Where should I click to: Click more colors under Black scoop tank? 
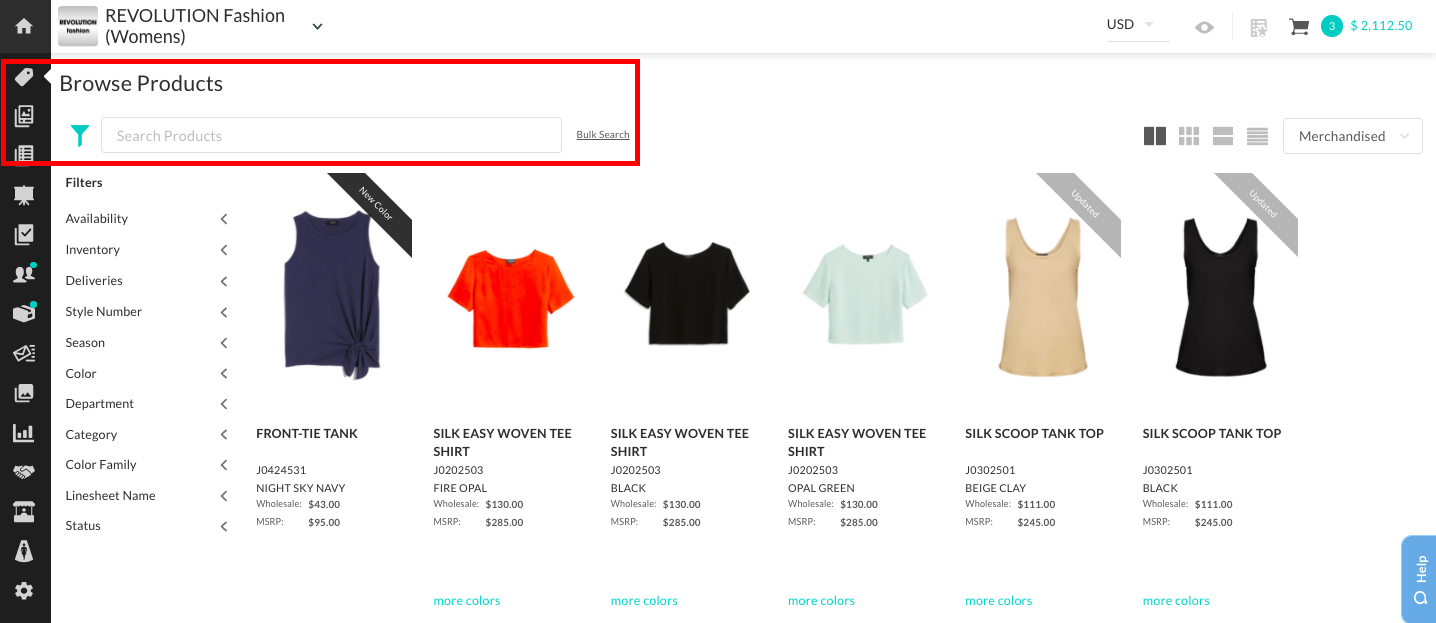1176,601
